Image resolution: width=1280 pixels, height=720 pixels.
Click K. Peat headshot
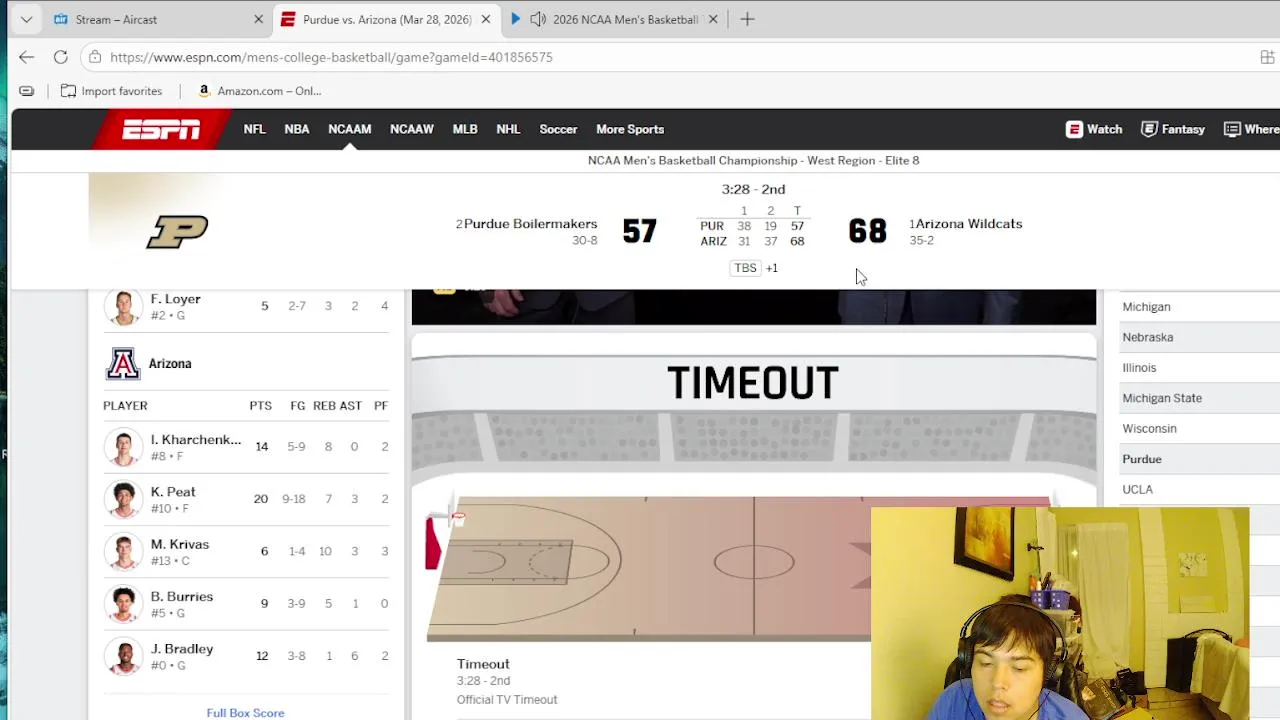click(x=124, y=499)
